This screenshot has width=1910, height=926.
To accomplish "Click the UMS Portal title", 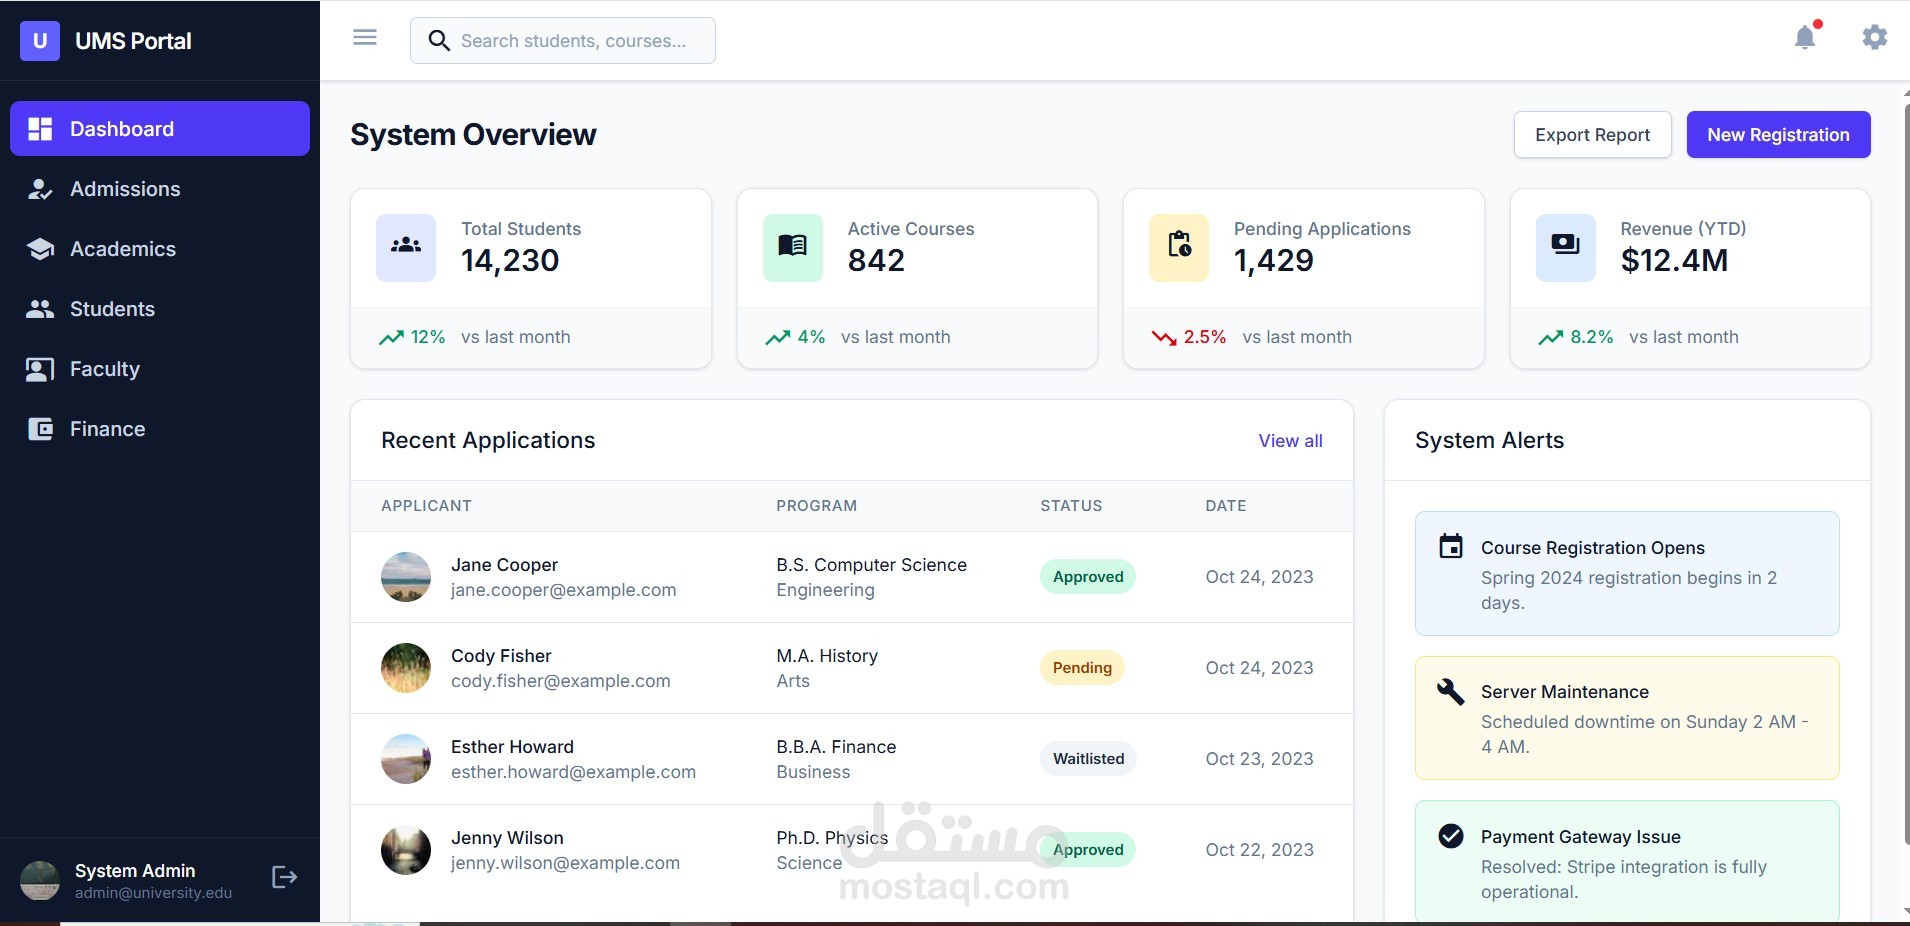I will click(134, 41).
